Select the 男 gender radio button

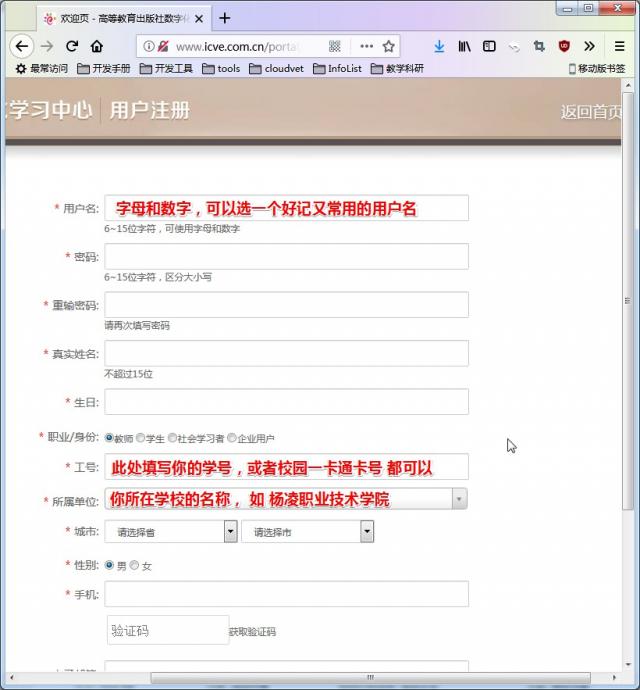[109, 565]
